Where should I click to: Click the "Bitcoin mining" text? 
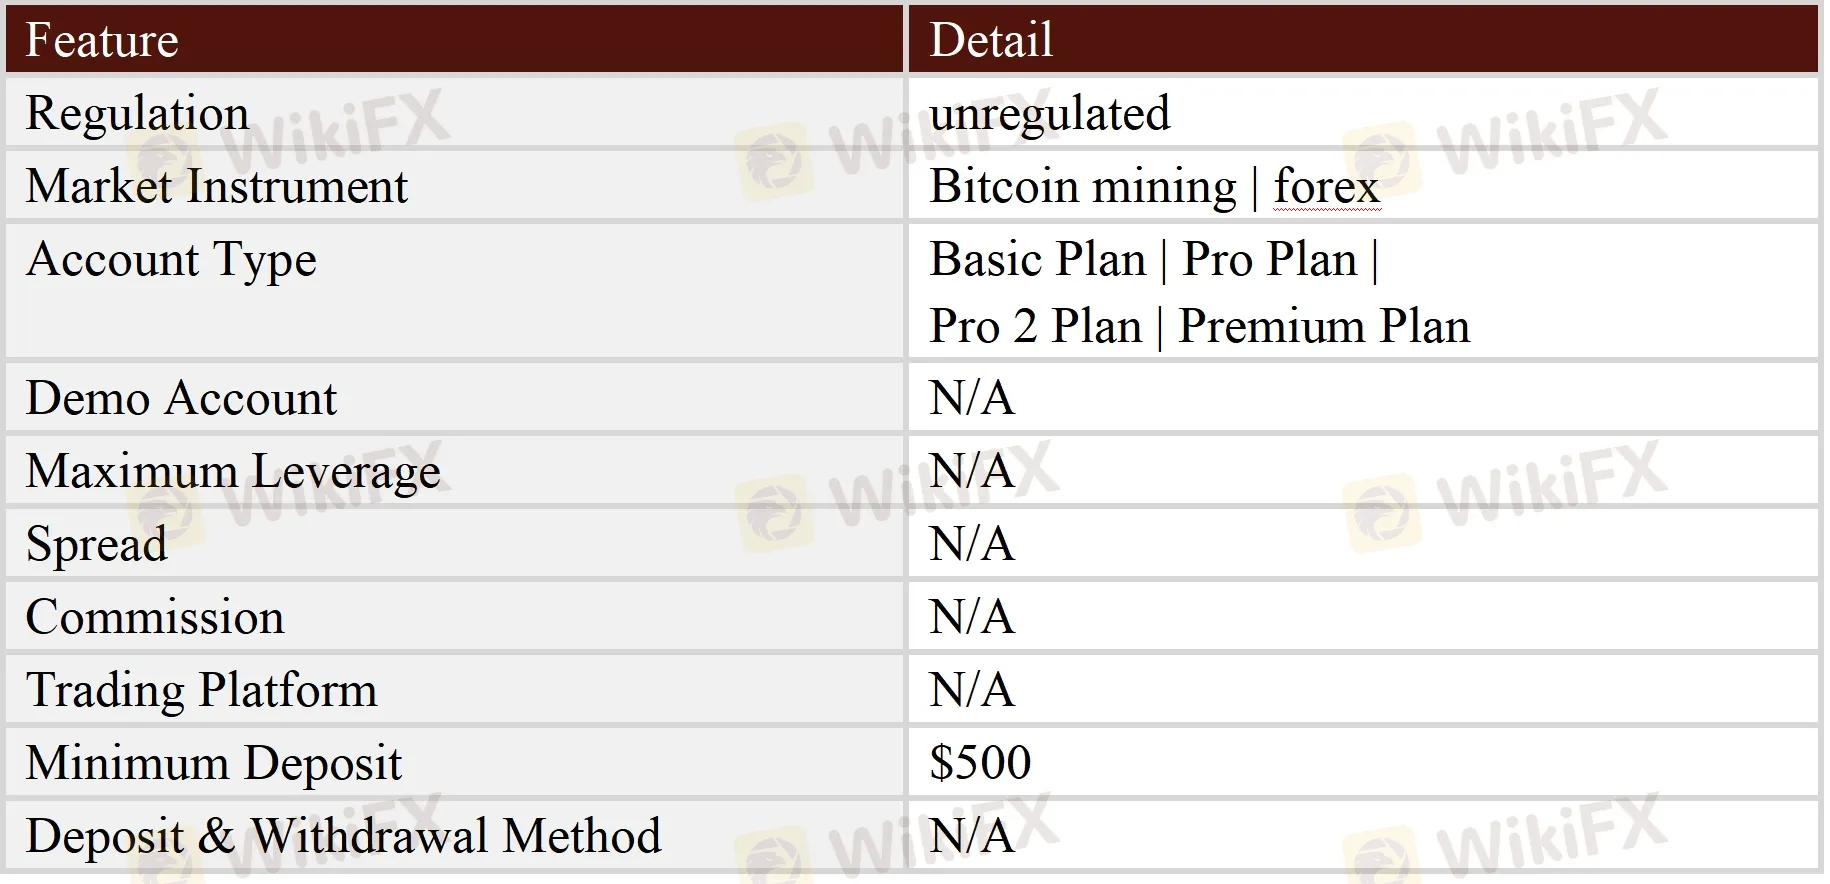coord(1082,186)
